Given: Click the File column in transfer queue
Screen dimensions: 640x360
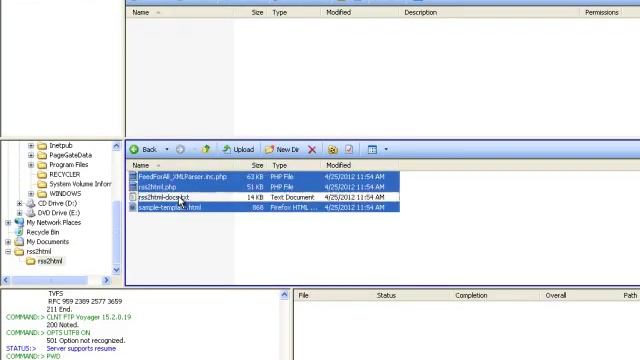Looking at the screenshot, I should tap(303, 296).
